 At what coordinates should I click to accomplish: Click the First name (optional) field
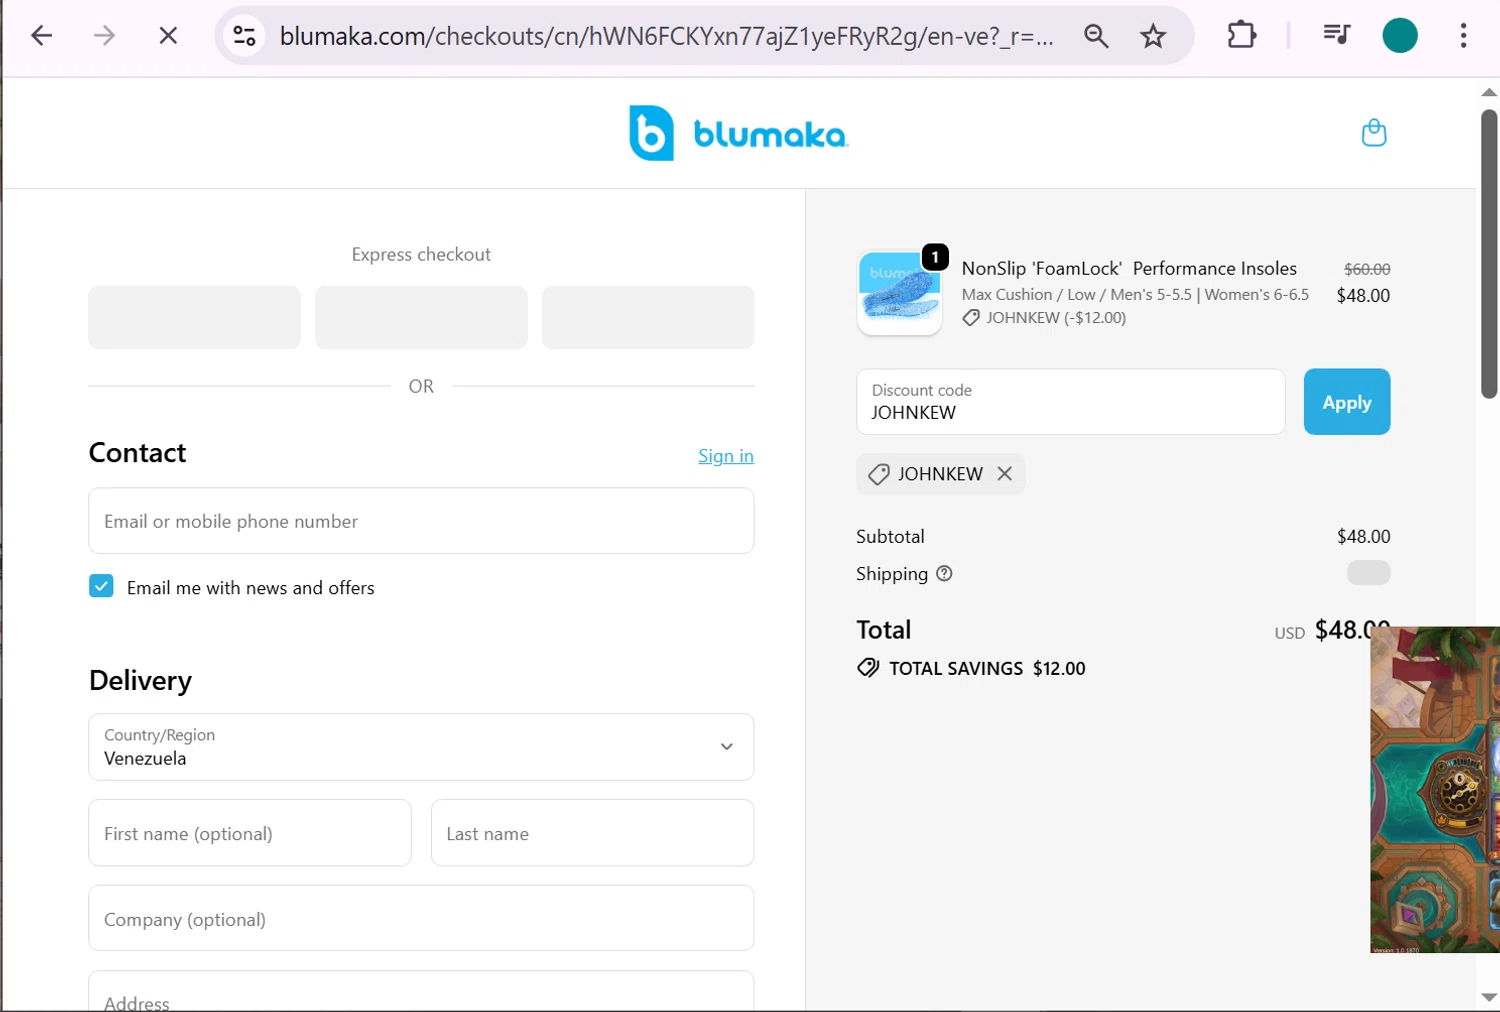pyautogui.click(x=250, y=833)
